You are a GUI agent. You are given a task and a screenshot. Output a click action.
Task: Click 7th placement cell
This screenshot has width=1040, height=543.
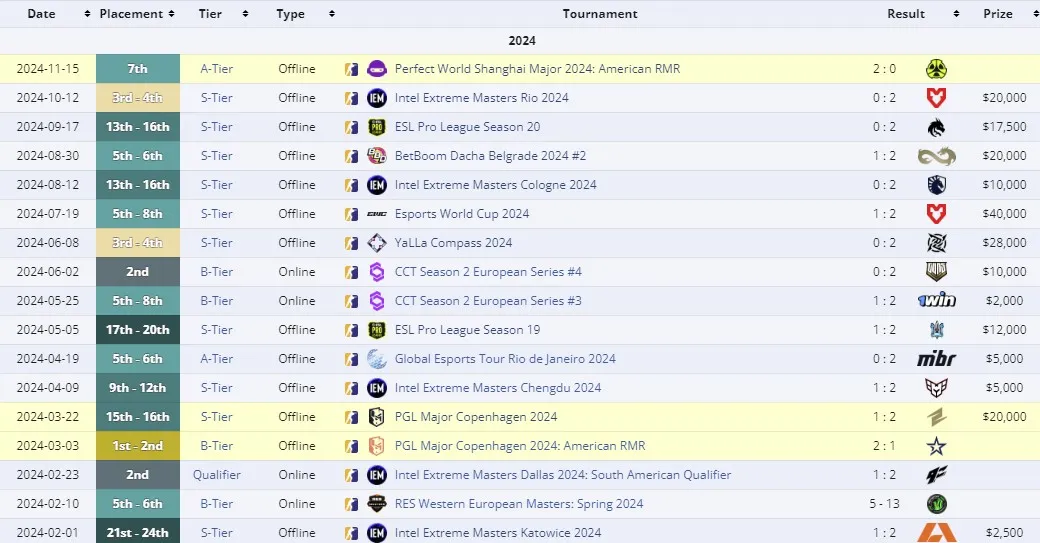(x=138, y=69)
